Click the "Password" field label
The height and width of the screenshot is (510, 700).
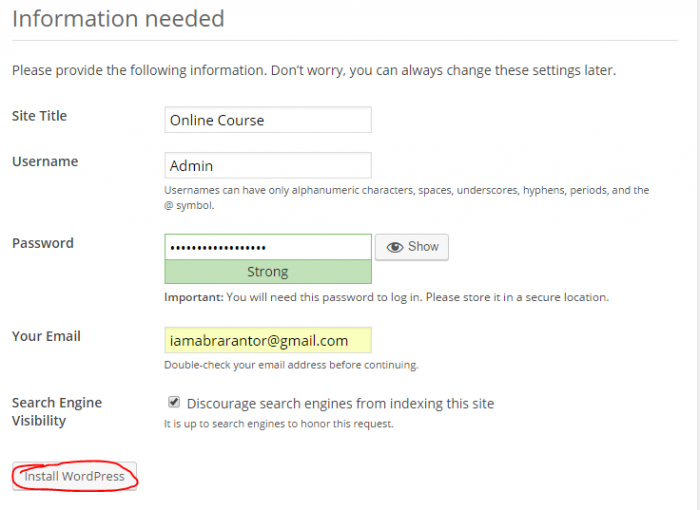[x=42, y=243]
